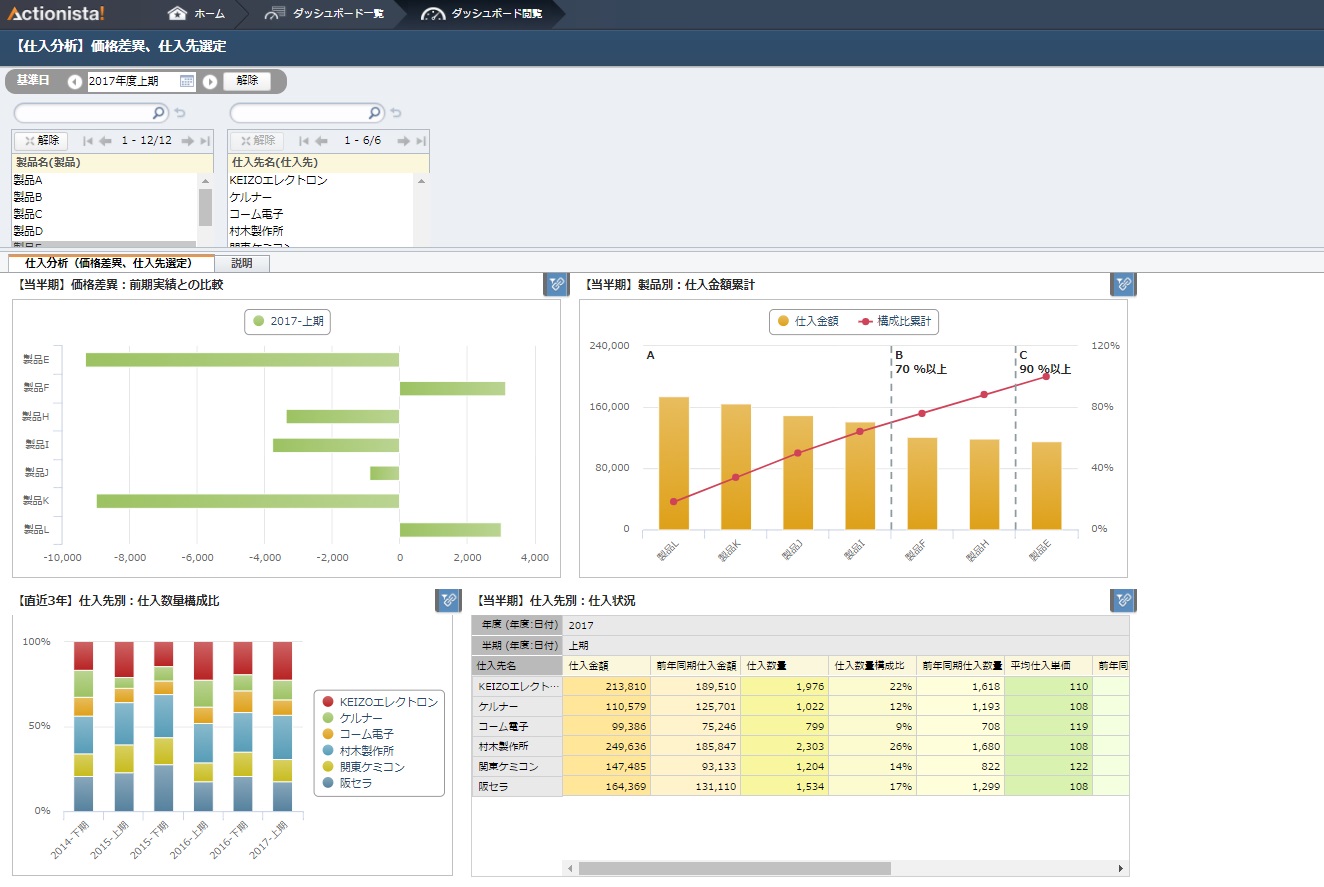Select ケルナー in the supplier list
The width and height of the screenshot is (1324, 887).
pyautogui.click(x=320, y=197)
